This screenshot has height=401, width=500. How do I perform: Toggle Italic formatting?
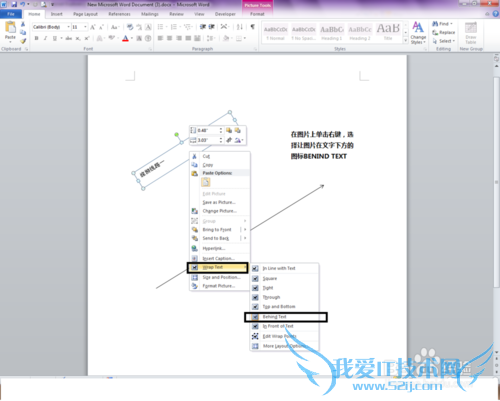[45, 38]
